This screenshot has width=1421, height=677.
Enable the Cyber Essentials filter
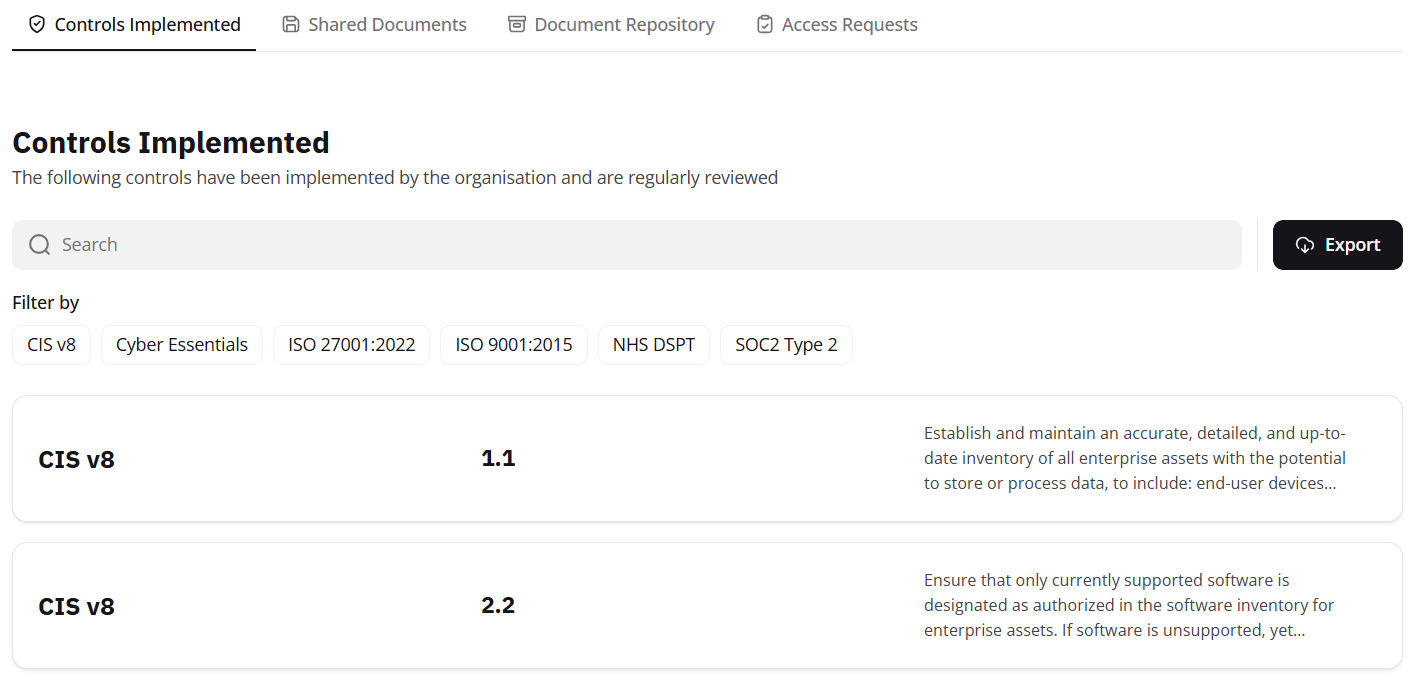[181, 345]
